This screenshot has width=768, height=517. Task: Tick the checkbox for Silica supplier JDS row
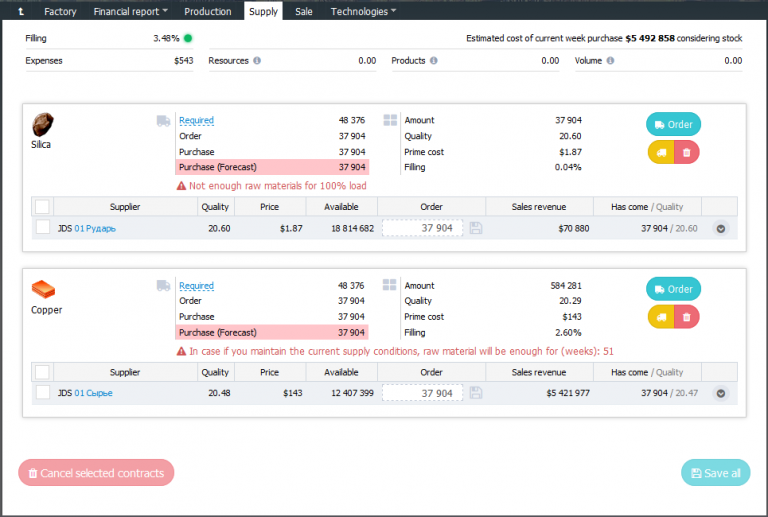[x=43, y=228]
